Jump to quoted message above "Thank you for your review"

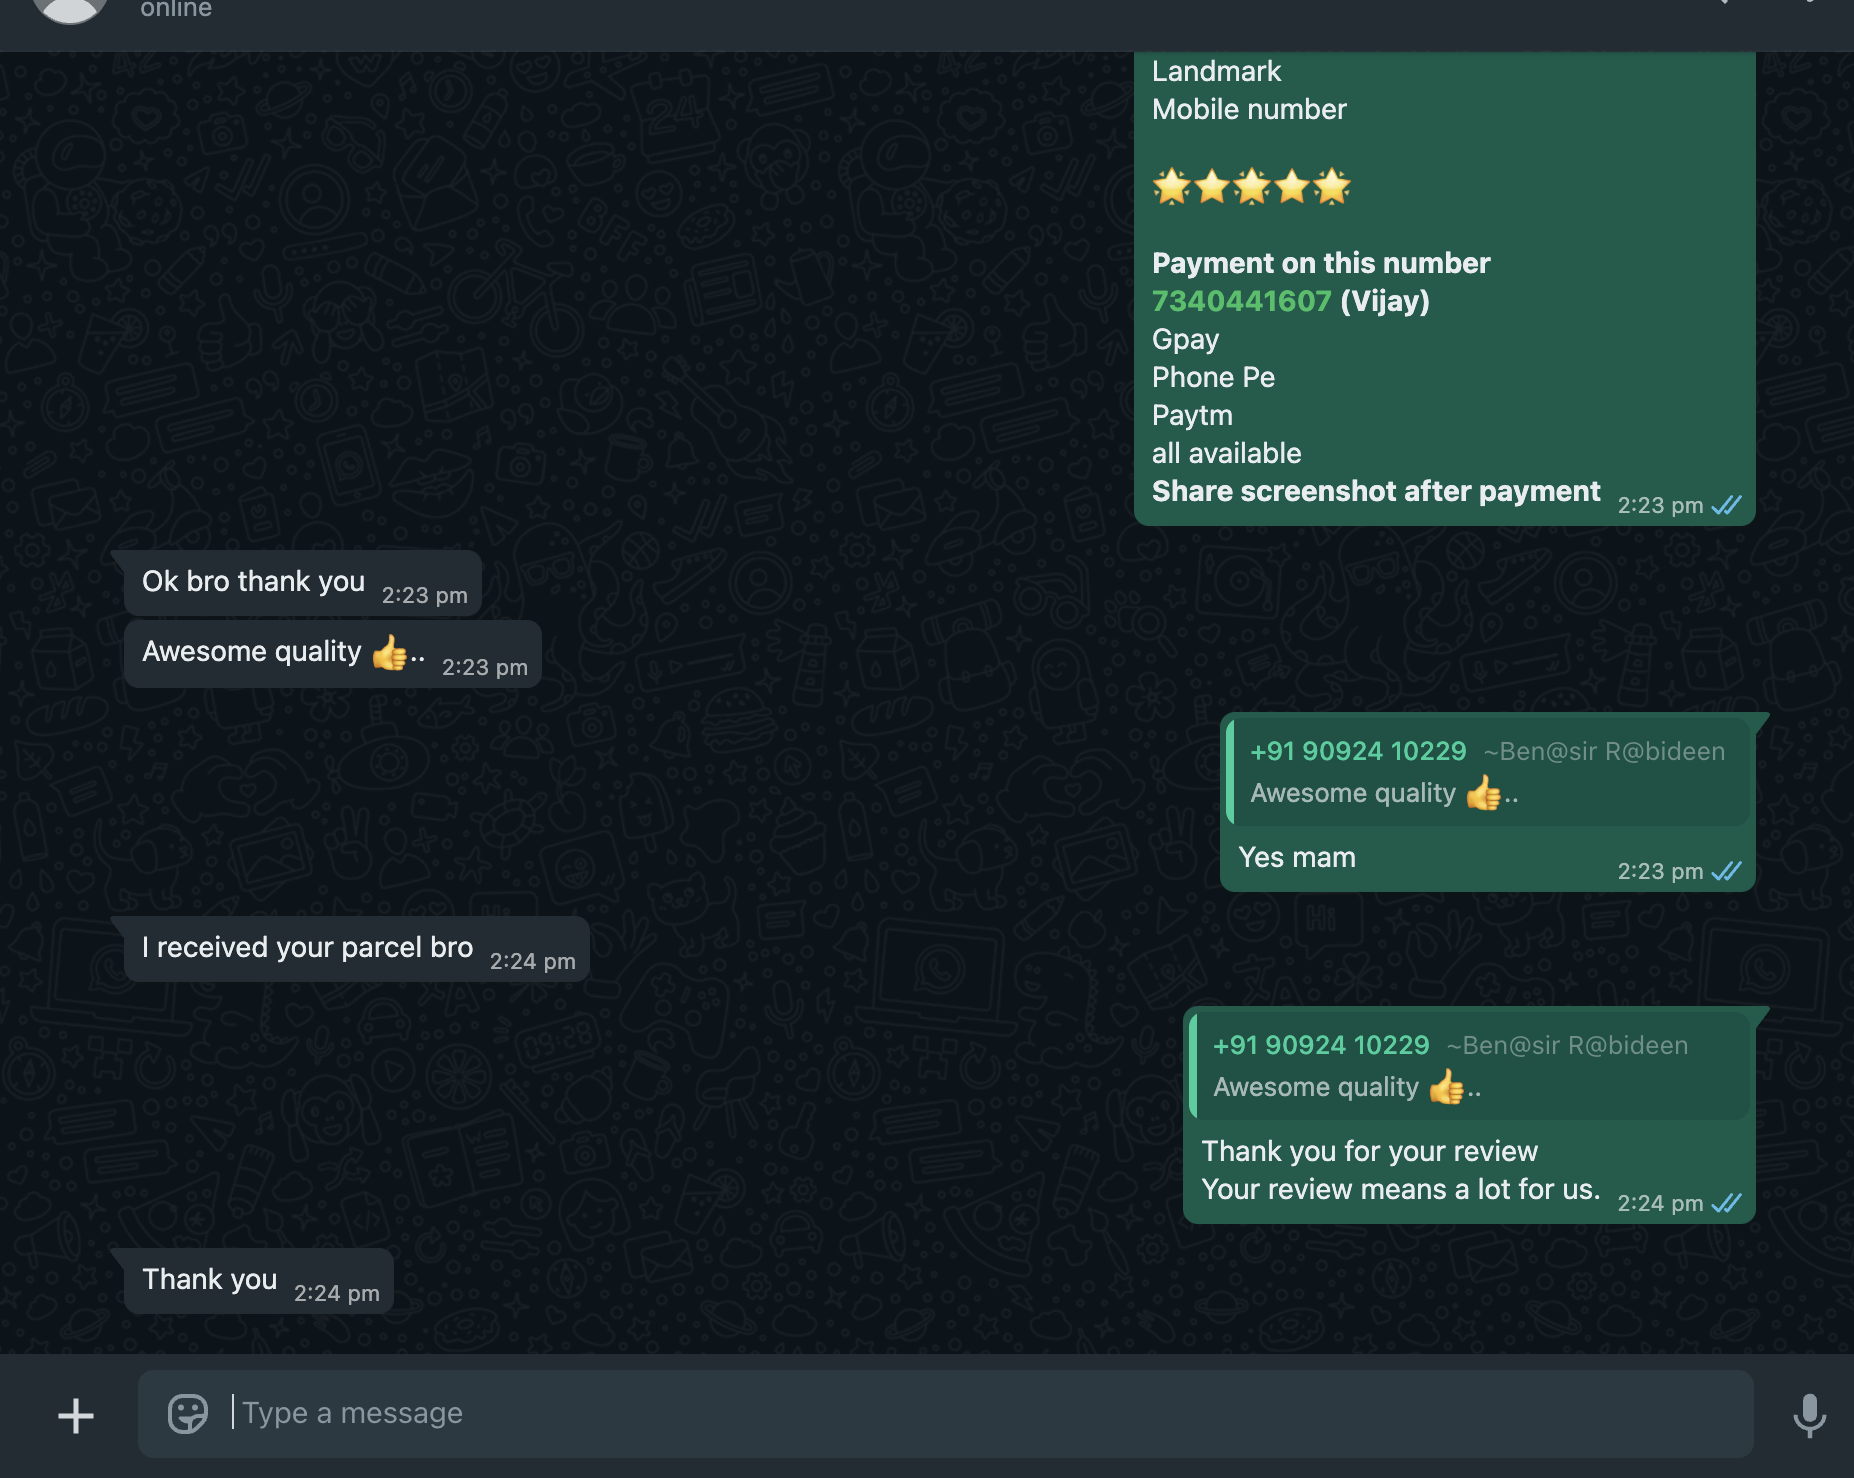click(1469, 1066)
